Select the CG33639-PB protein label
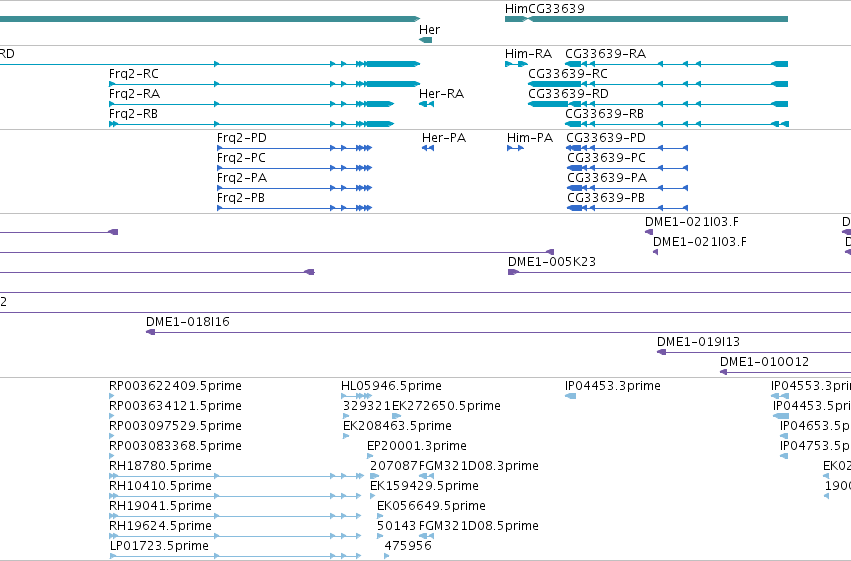The height and width of the screenshot is (561, 851). tap(606, 198)
